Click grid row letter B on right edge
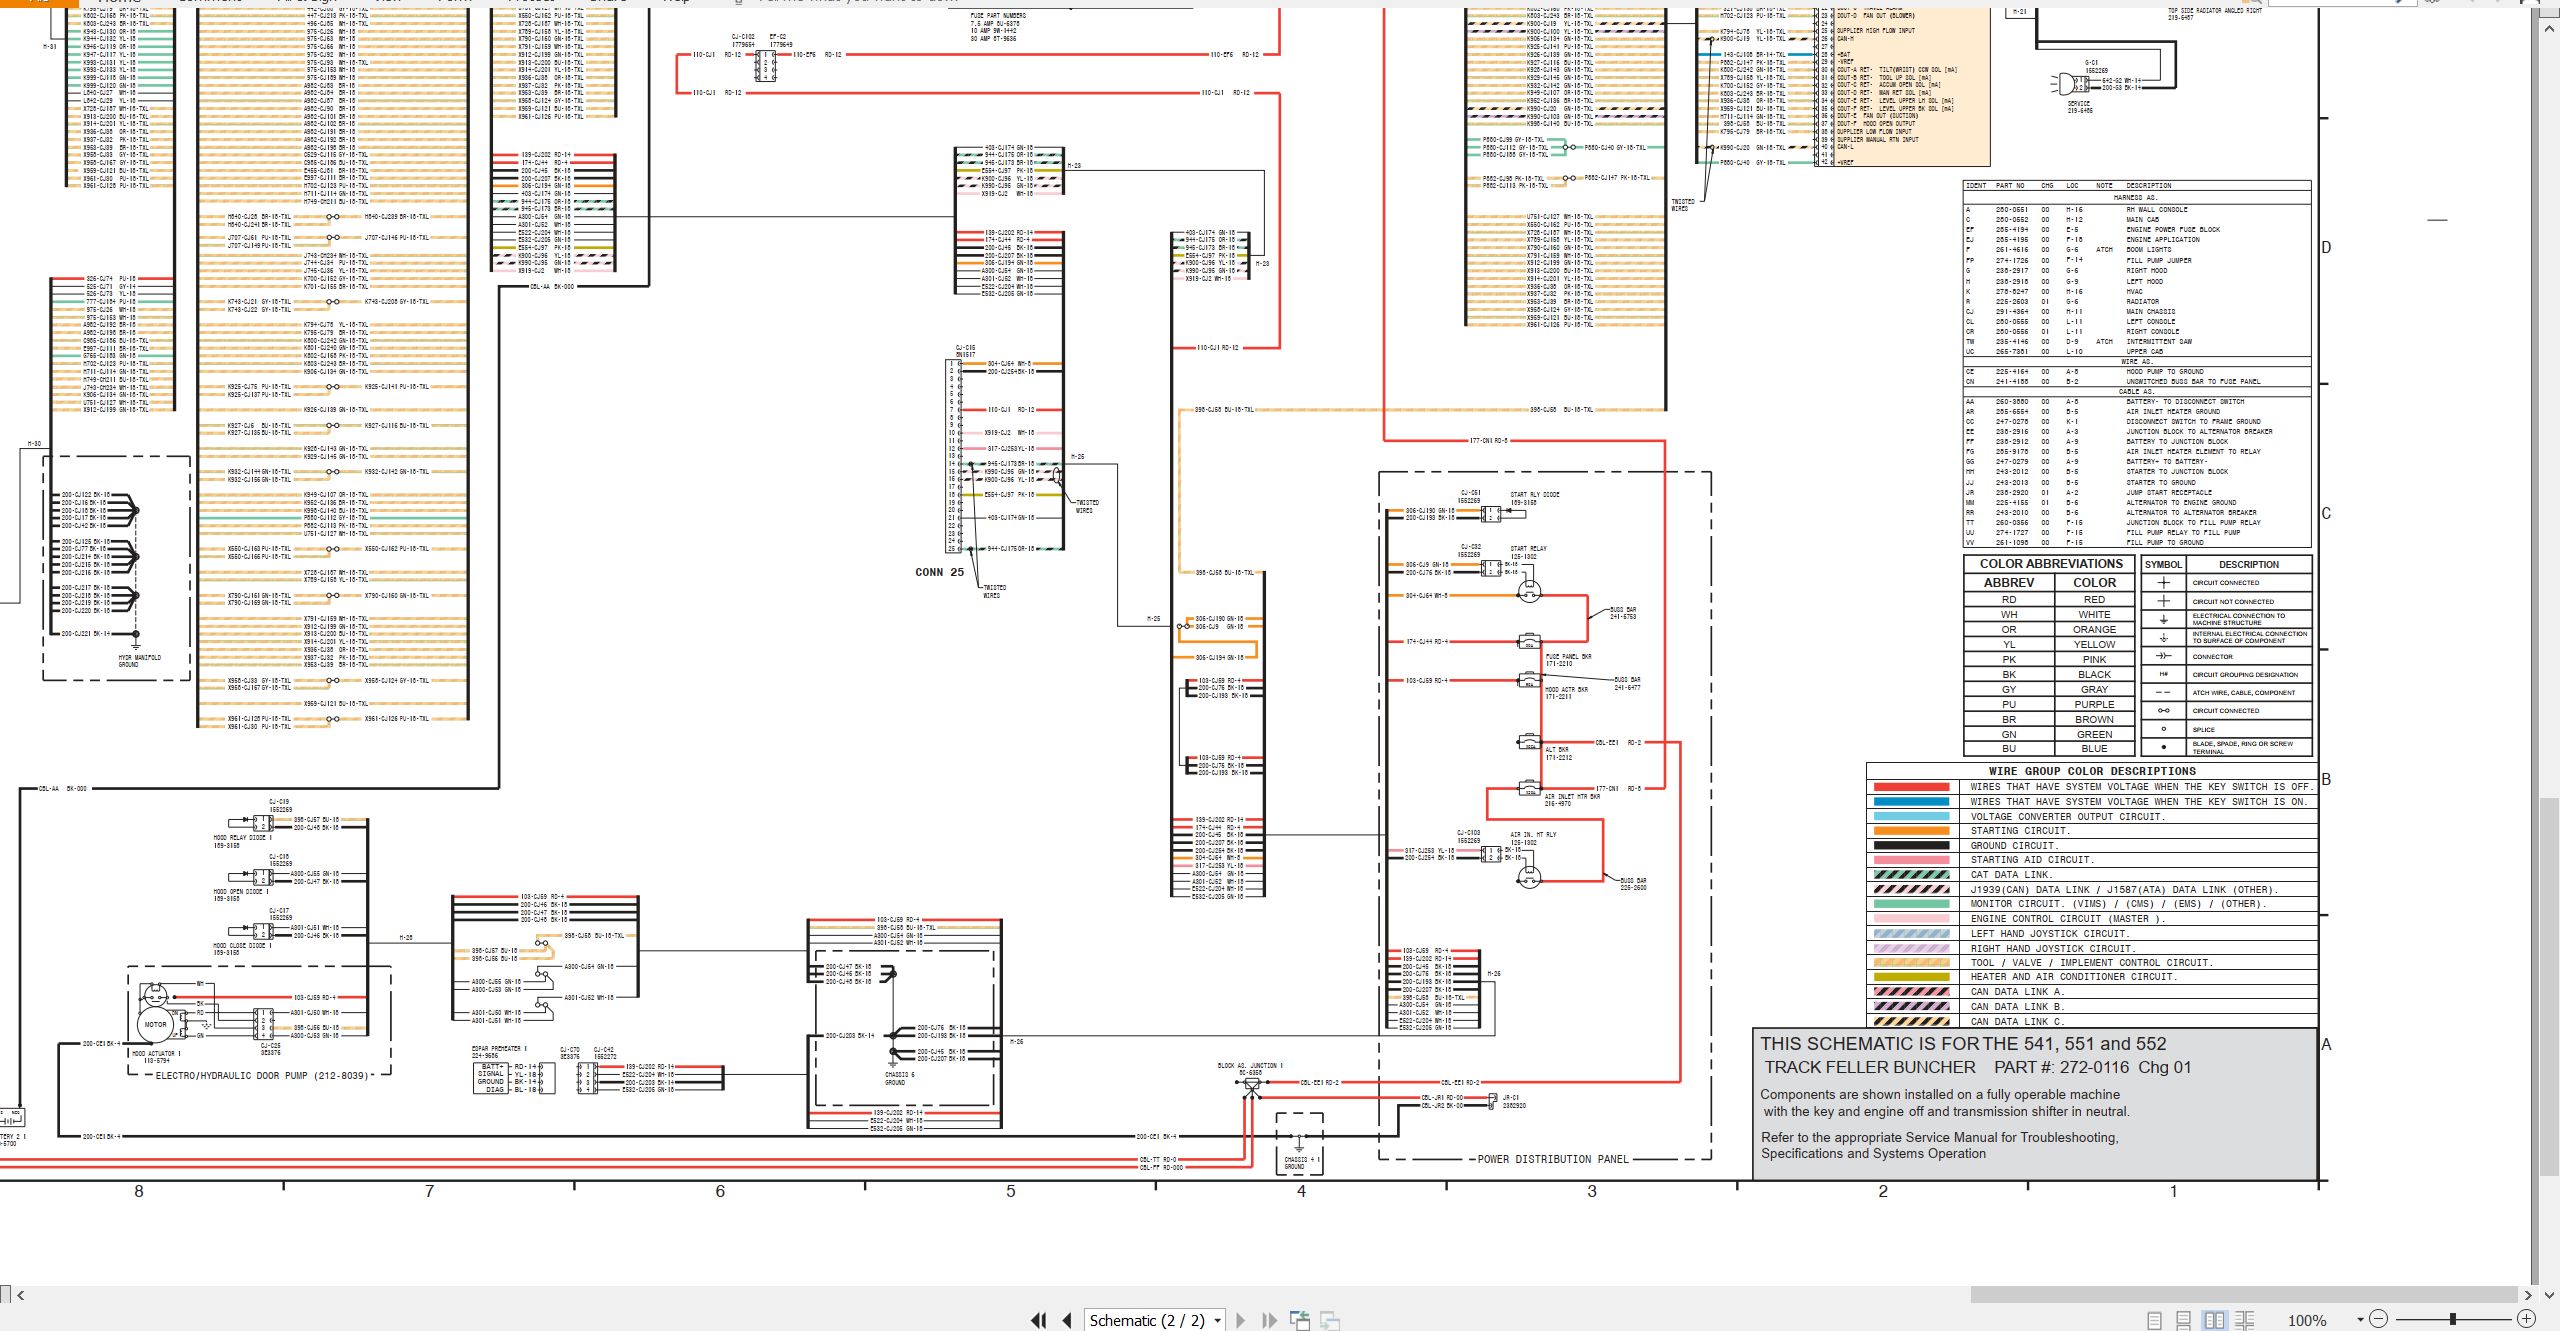The width and height of the screenshot is (2560, 1331). [2326, 780]
